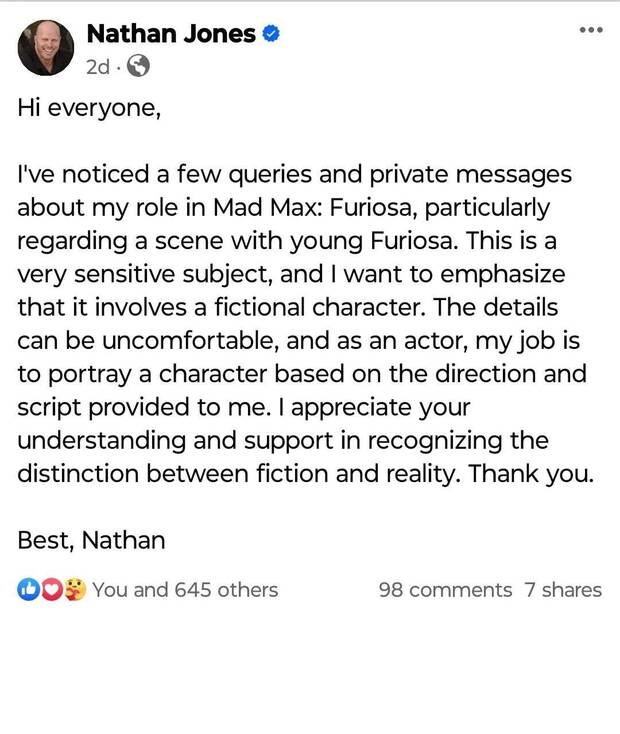Open Nathan Jones profile picture

46,47
